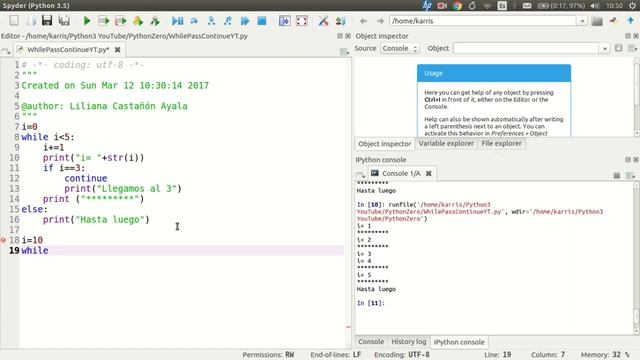Image resolution: width=640 pixels, height=360 pixels.
Task: Save the current file with the floppy icon
Action: click(47, 20)
